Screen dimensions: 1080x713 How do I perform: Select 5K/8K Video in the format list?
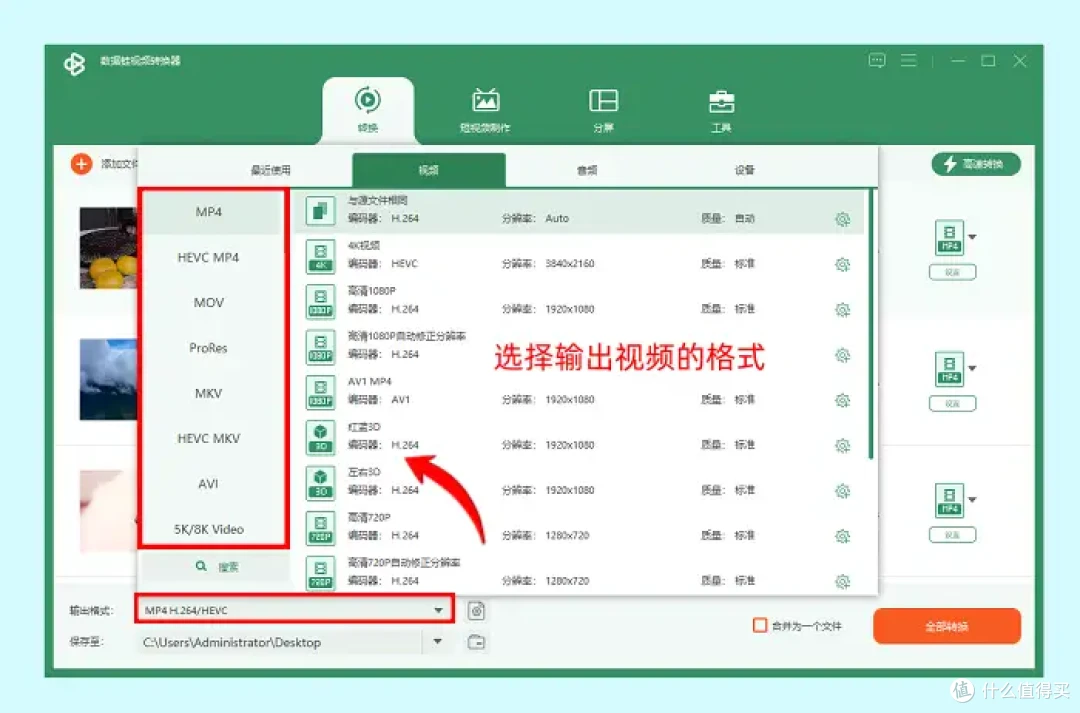[209, 529]
